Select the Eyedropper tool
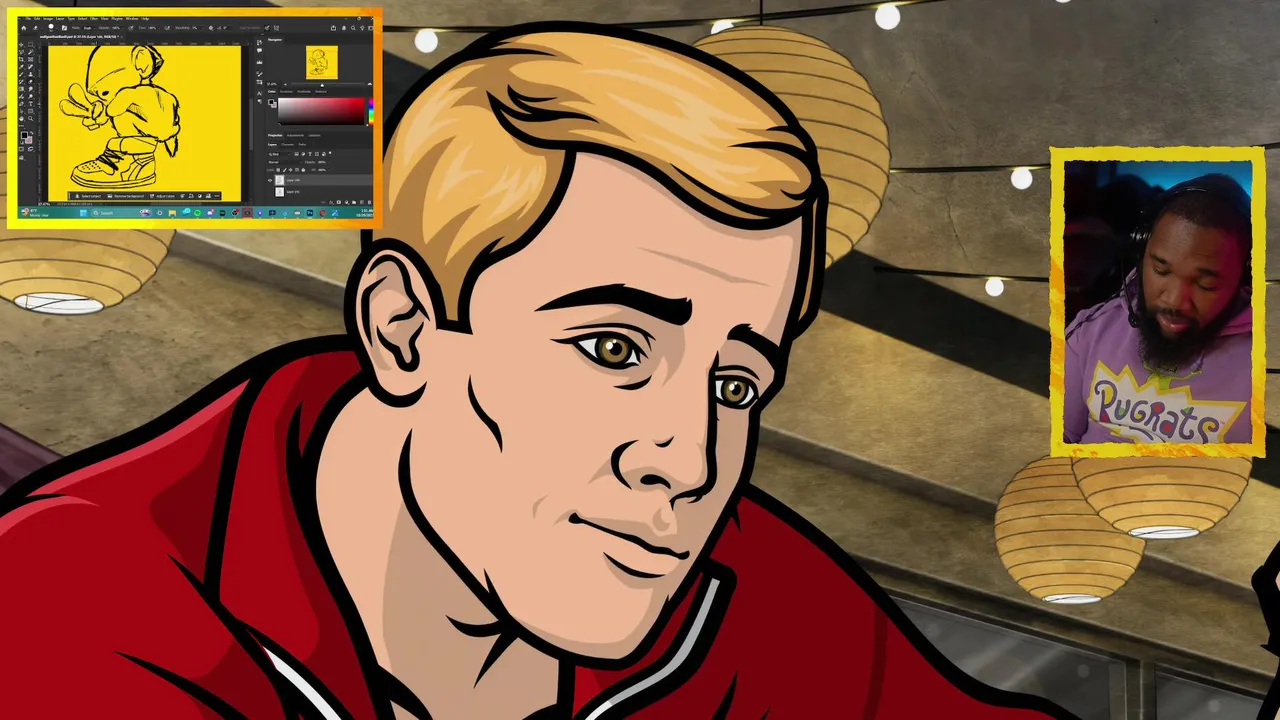Screen dimensions: 1280x720 [21, 67]
